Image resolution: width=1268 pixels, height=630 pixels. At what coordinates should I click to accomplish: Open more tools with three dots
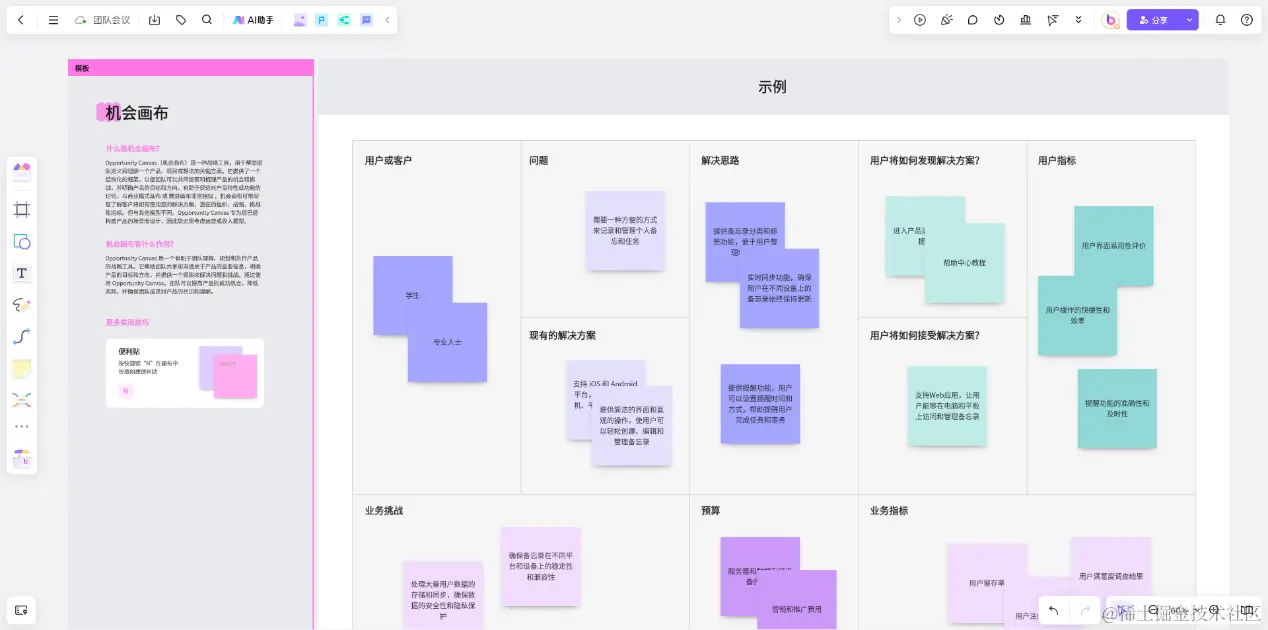click(x=22, y=427)
